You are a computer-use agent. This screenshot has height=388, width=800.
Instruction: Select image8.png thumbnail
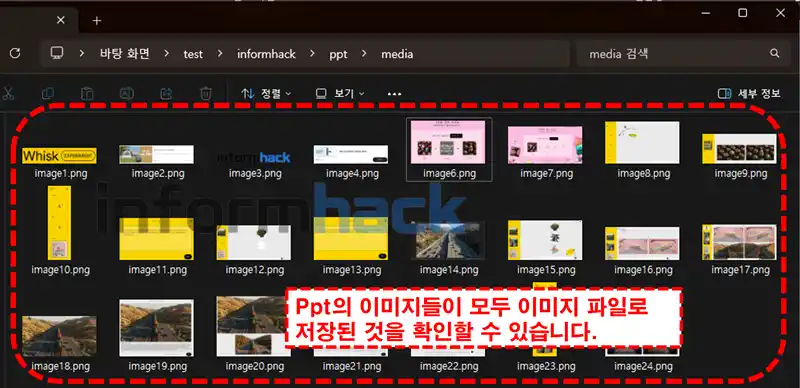click(642, 142)
